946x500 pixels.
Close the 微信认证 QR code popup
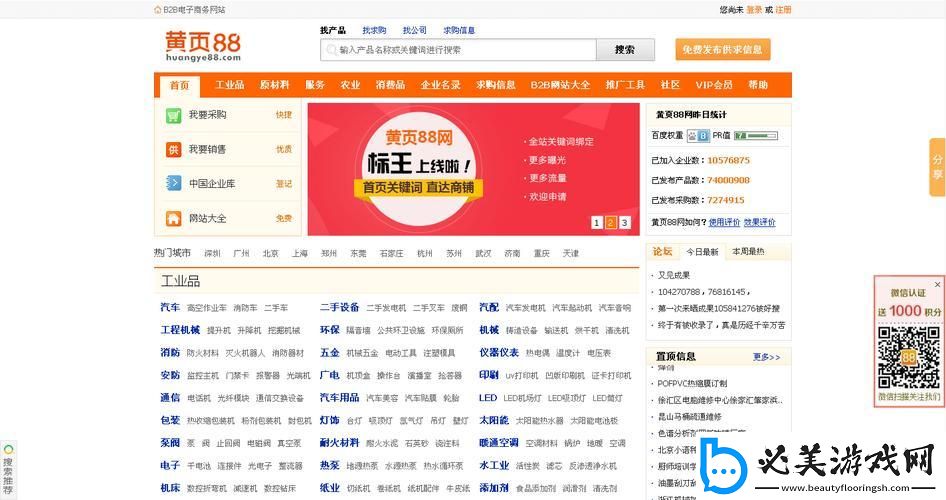click(937, 284)
